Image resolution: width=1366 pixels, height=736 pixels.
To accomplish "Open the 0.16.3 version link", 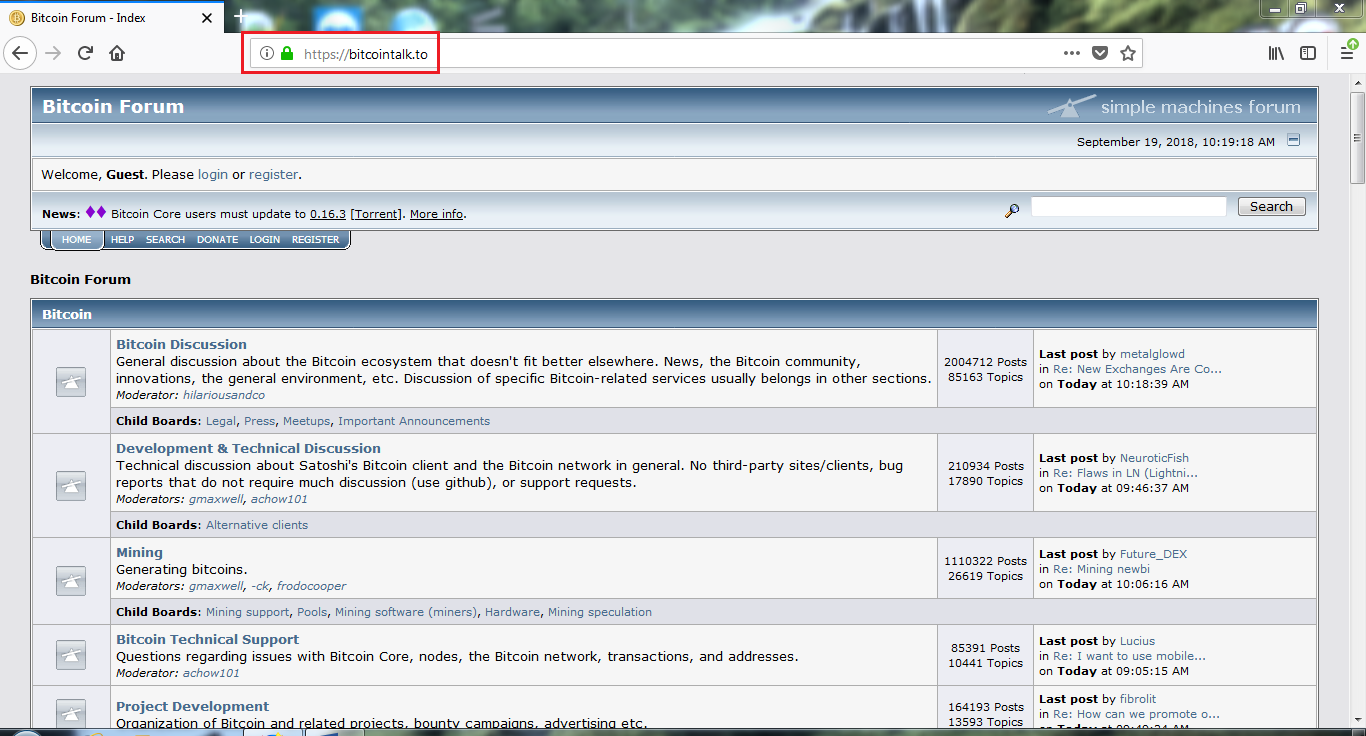I will tap(328, 214).
